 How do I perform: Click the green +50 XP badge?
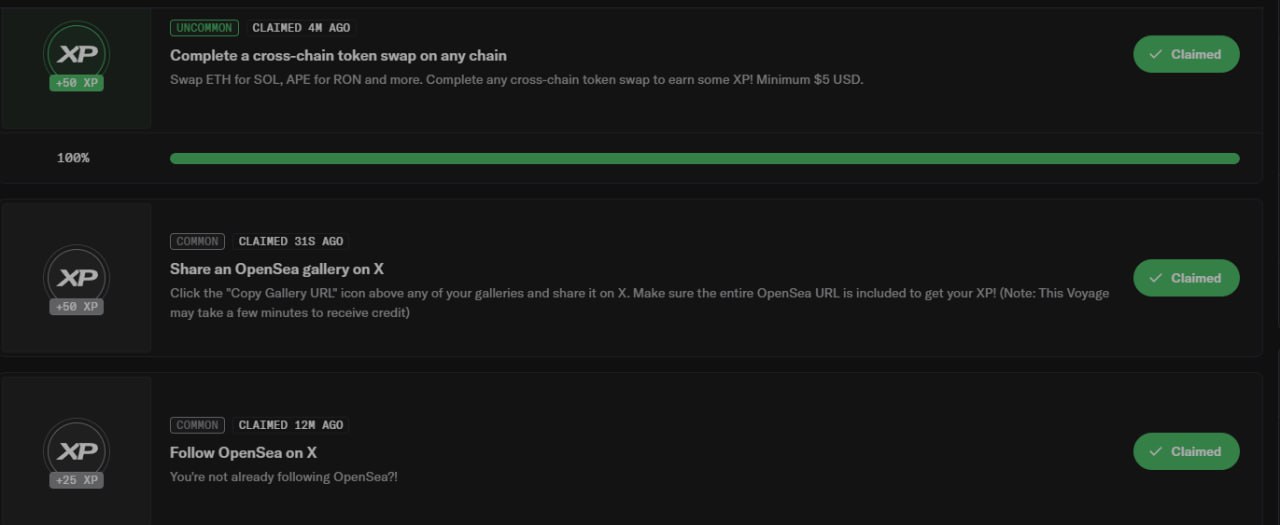coord(76,82)
